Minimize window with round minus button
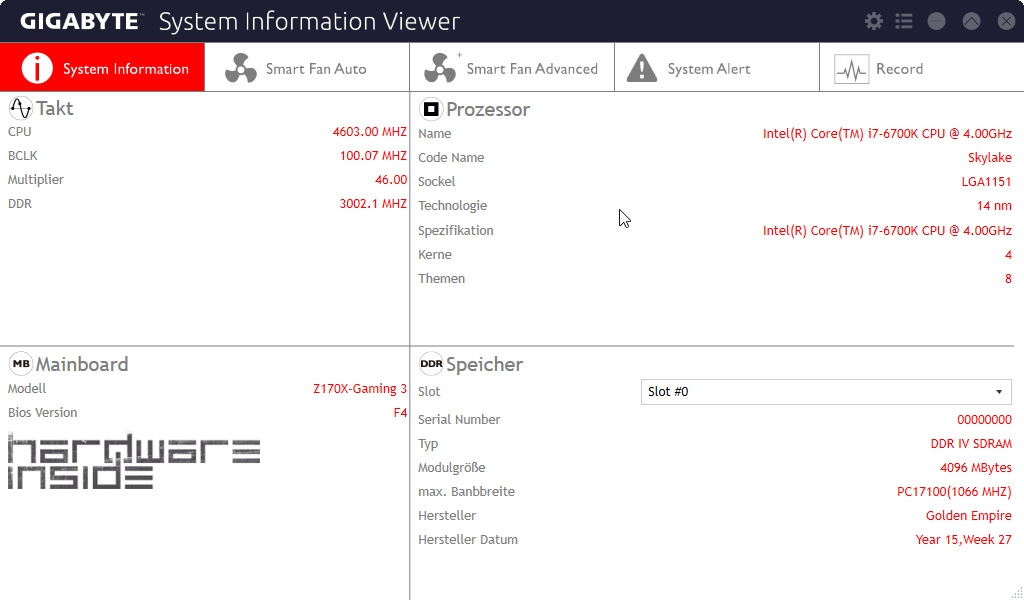This screenshot has width=1024, height=600. 936,22
